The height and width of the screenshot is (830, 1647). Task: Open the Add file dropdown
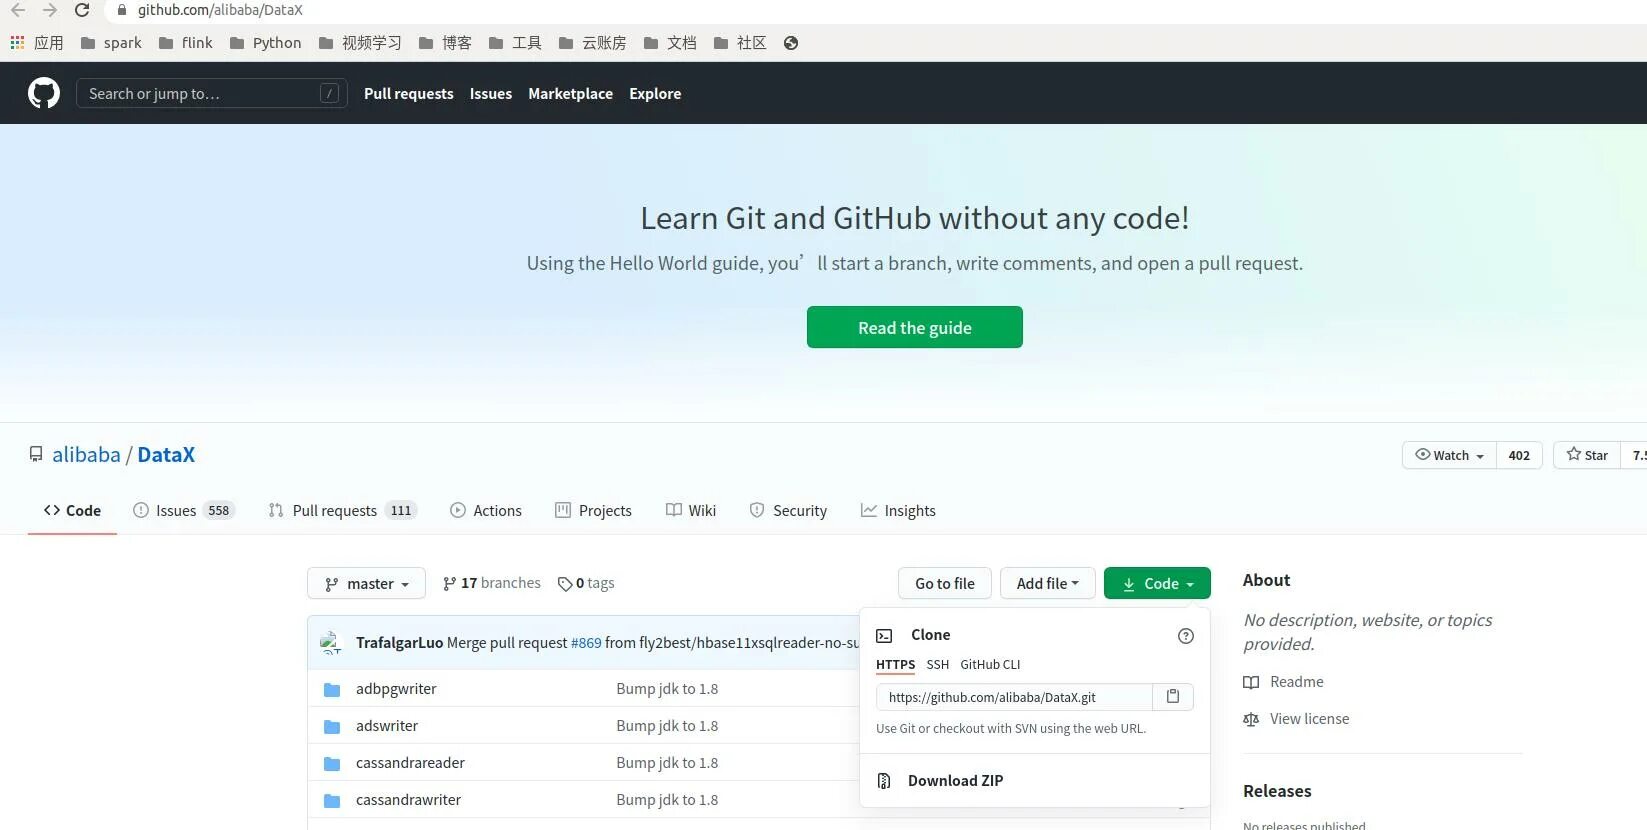click(x=1048, y=583)
